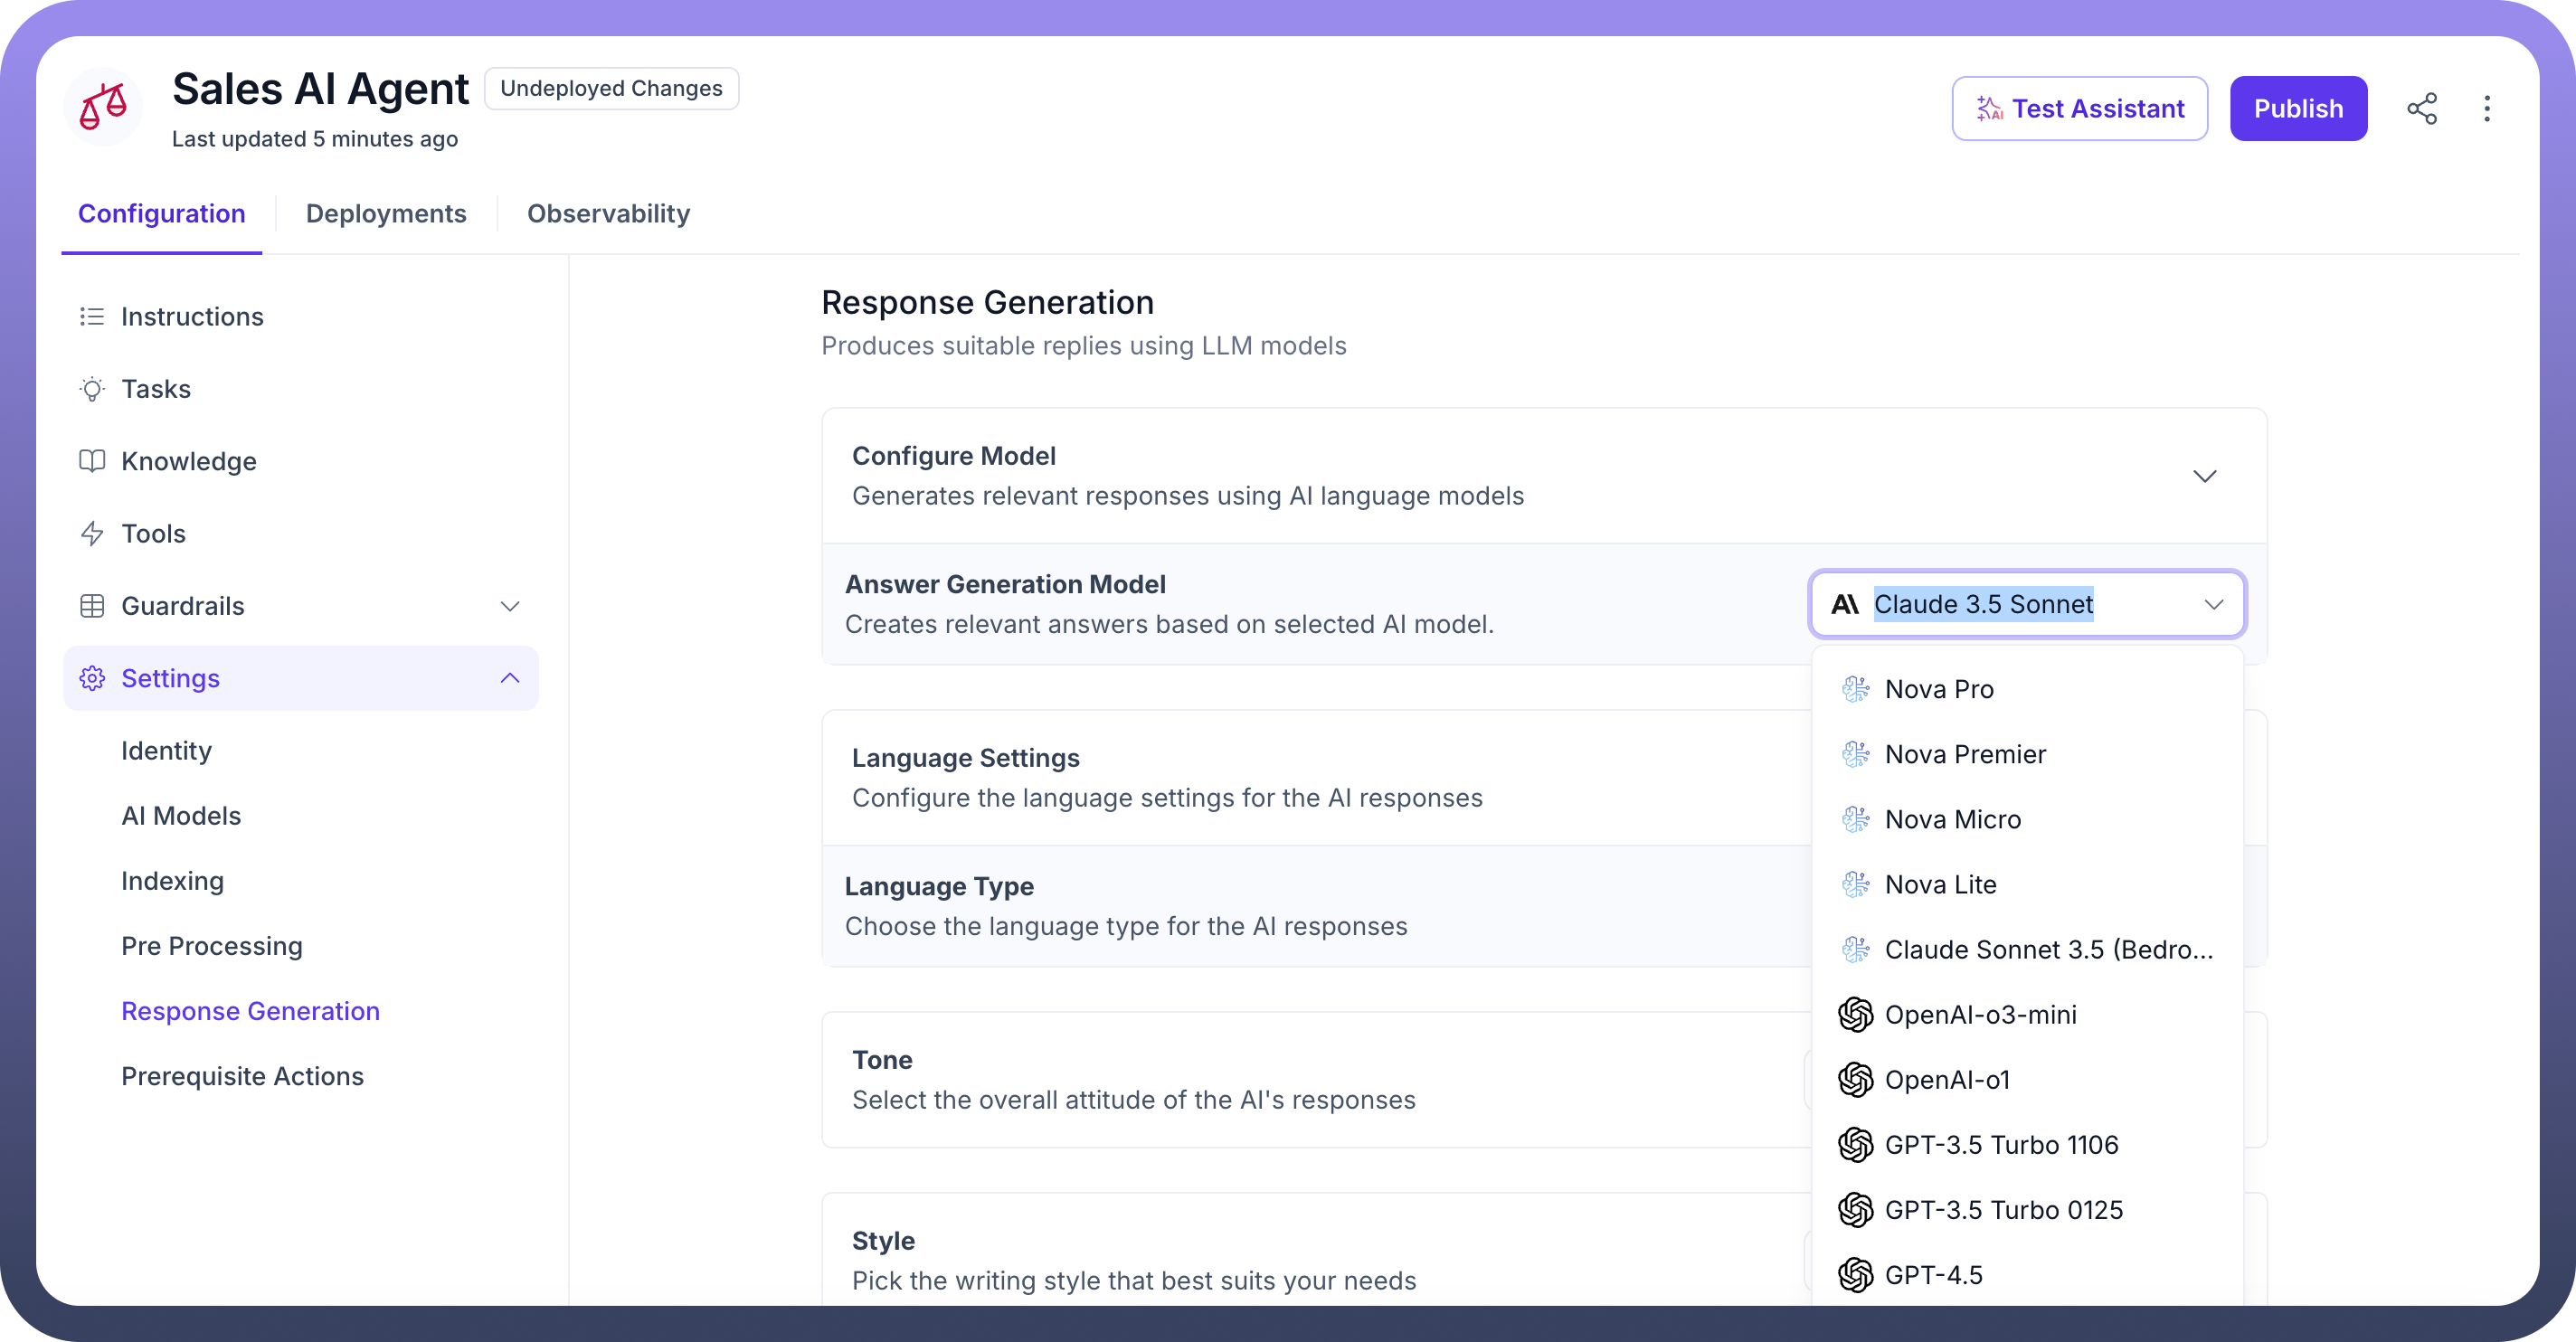Switch to the Deployments tab

pos(386,213)
